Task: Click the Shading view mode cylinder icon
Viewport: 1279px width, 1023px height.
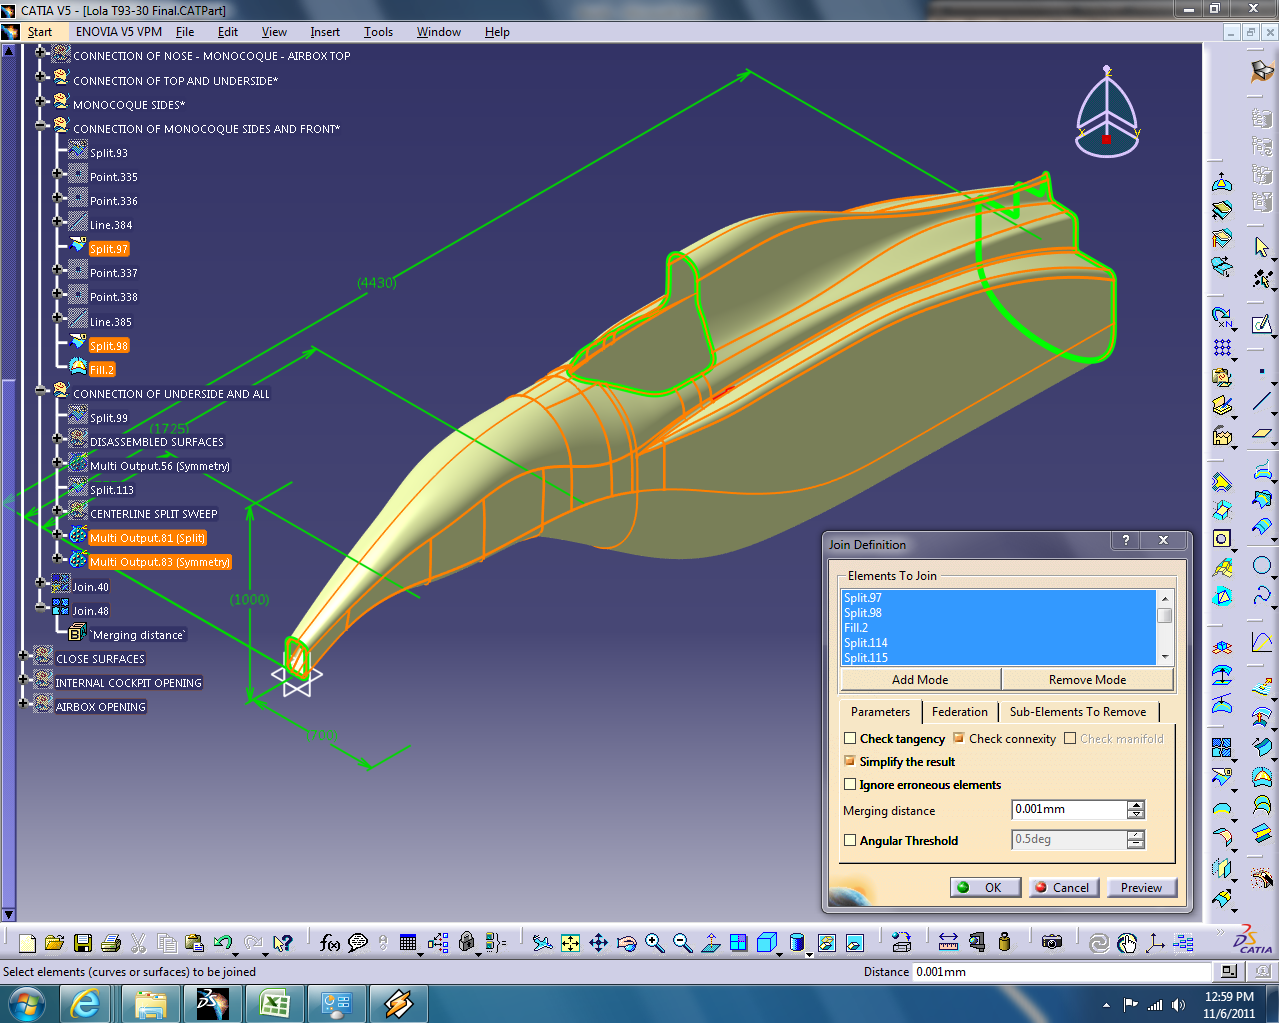Action: pos(797,942)
